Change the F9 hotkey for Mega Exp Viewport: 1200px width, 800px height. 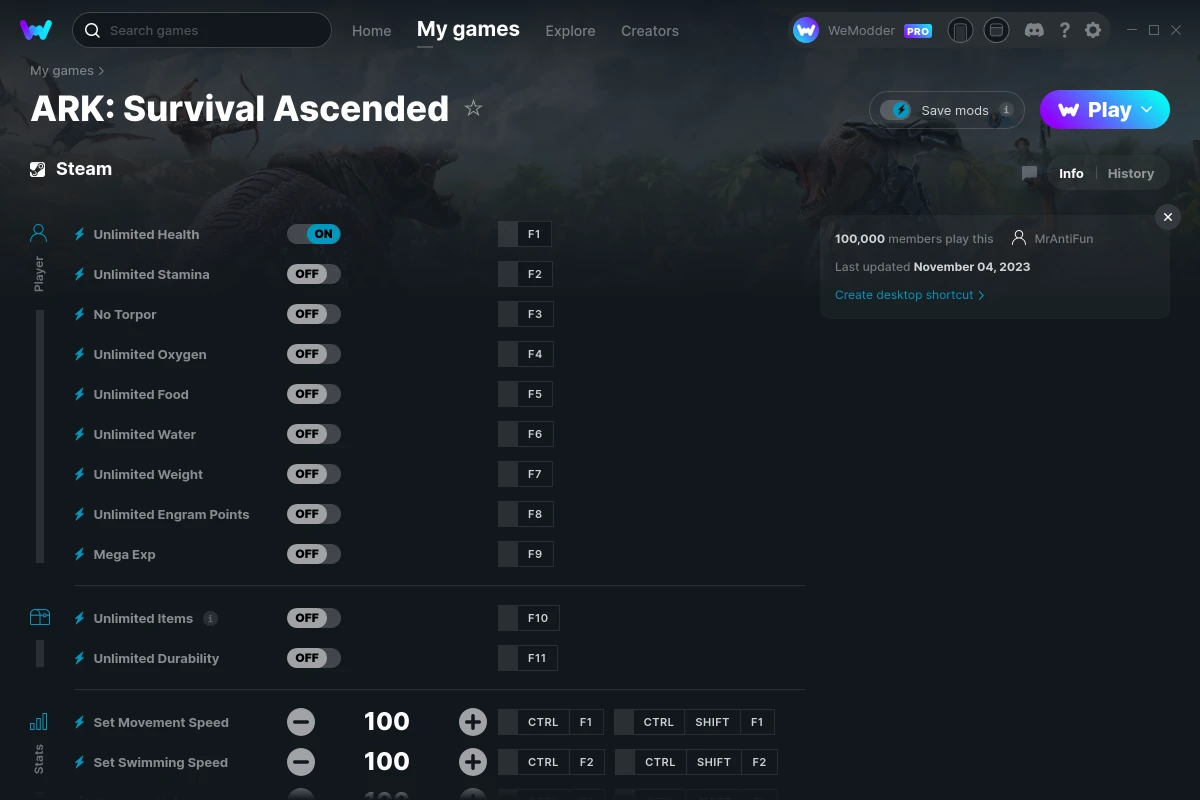(x=525, y=554)
